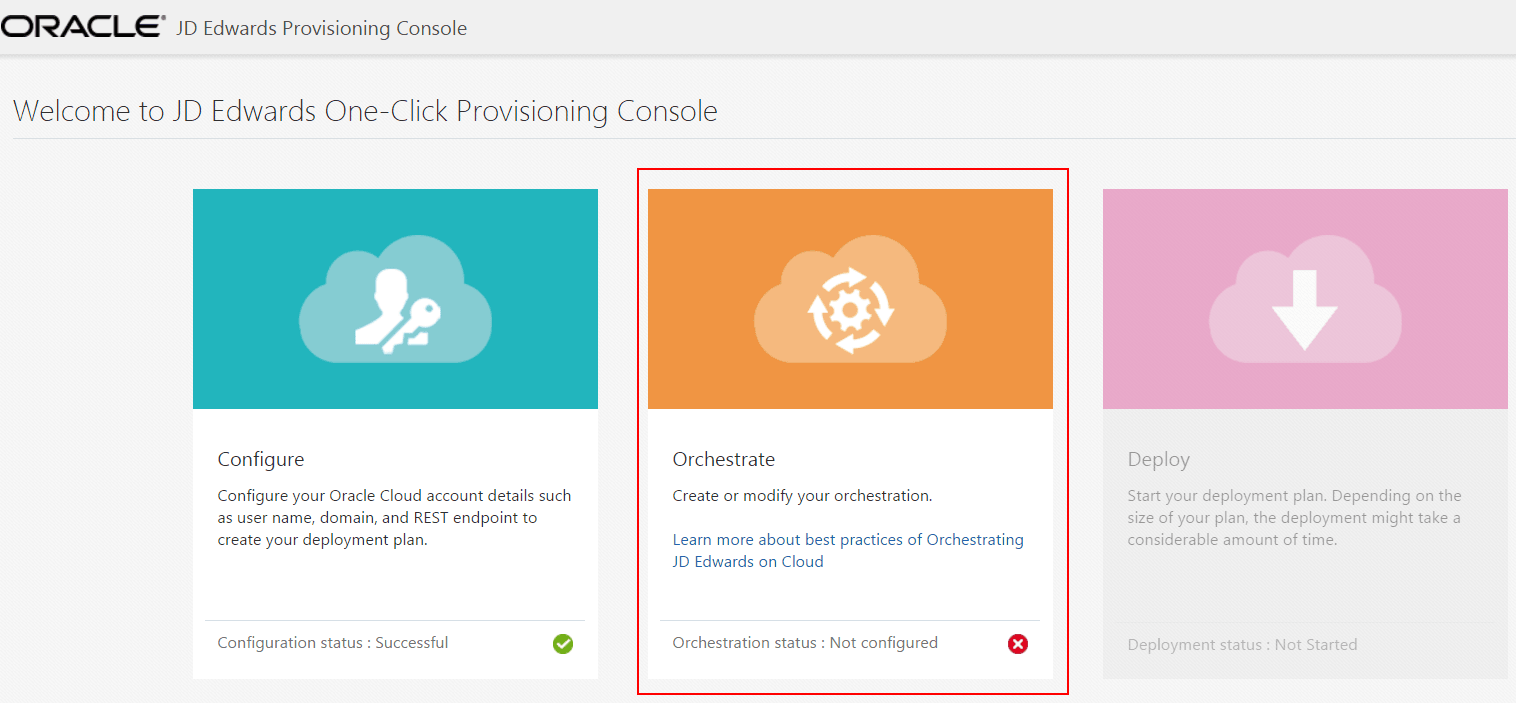Click the Deploy cloud download-arrow icon
The height and width of the screenshot is (703, 1516).
coord(1303,298)
